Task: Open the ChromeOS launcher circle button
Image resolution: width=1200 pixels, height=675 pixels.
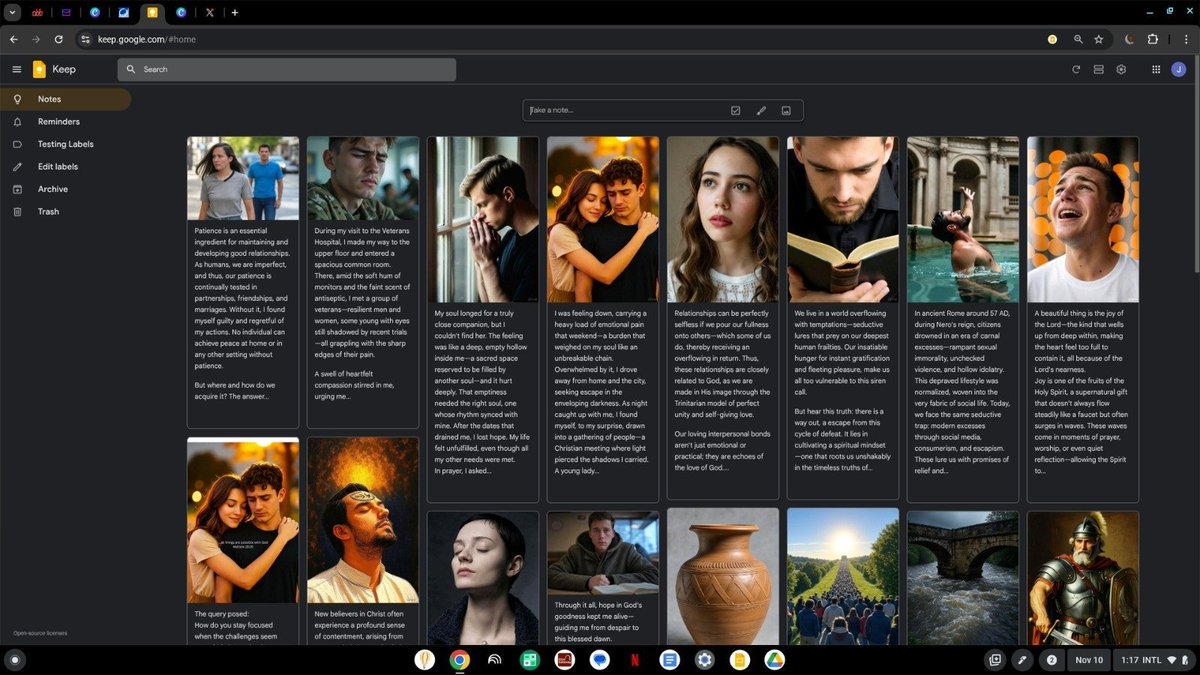Action: pyautogui.click(x=14, y=660)
